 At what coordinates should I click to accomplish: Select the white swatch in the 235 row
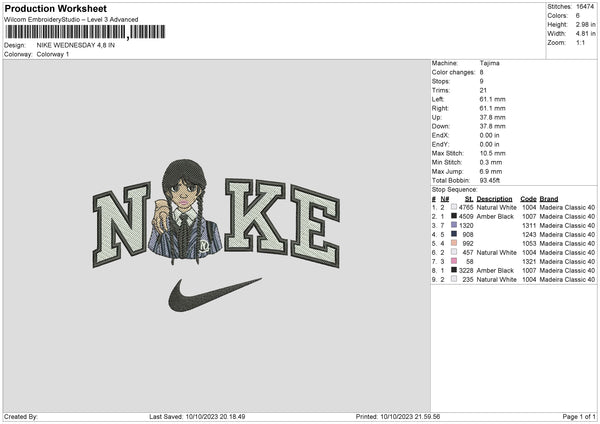point(454,279)
